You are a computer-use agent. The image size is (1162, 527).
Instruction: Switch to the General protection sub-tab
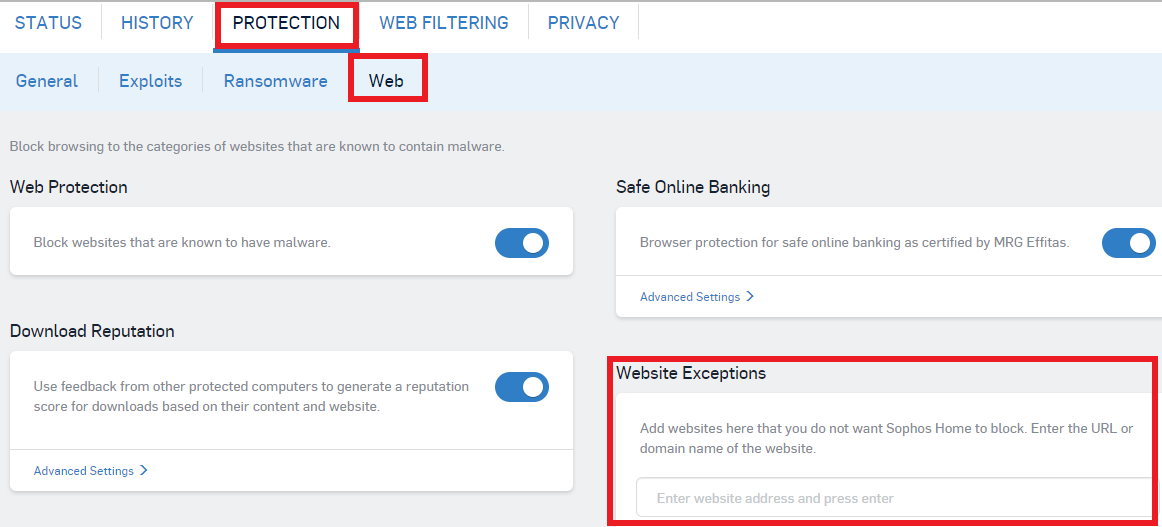47,81
